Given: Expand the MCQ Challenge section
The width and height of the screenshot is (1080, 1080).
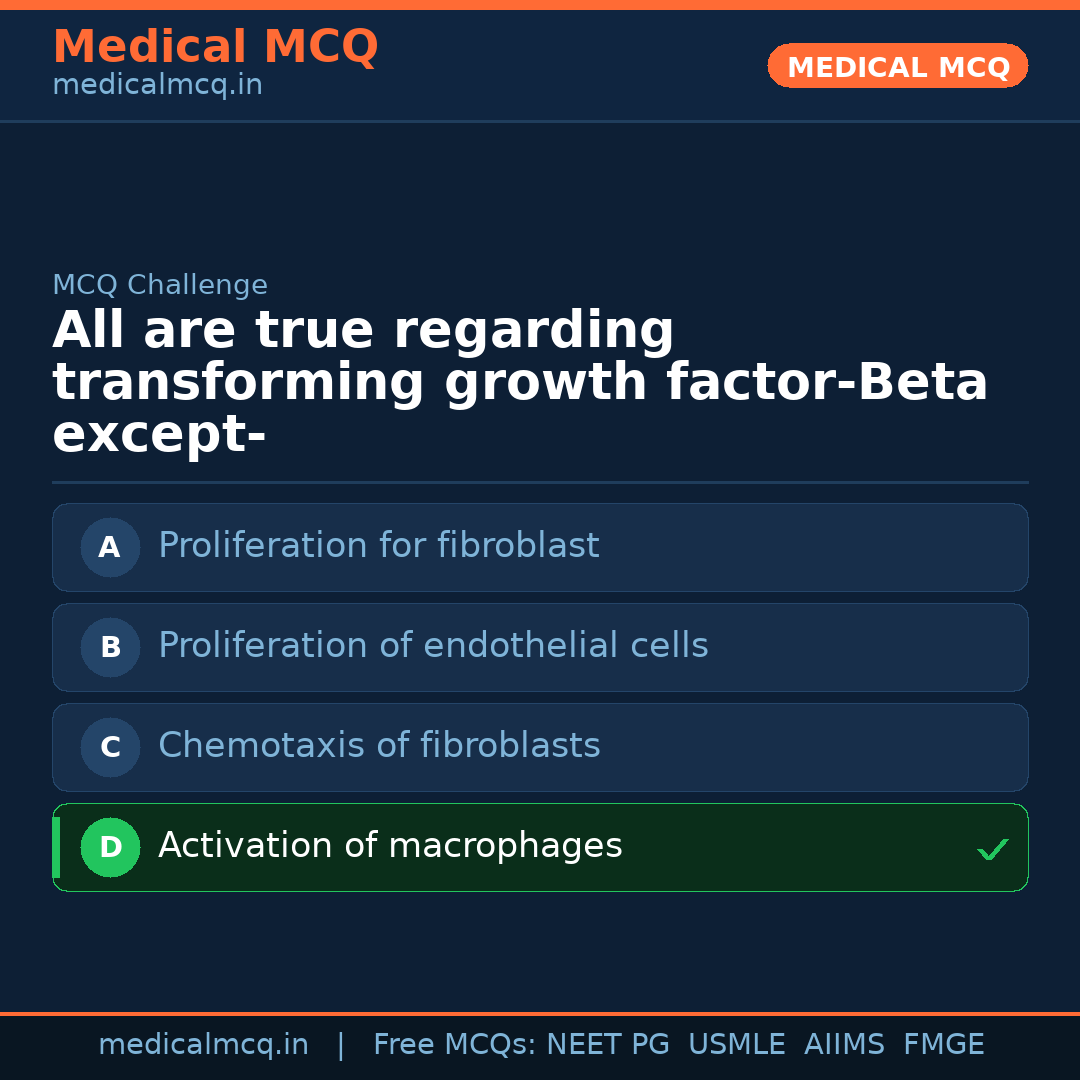Looking at the screenshot, I should (160, 284).
